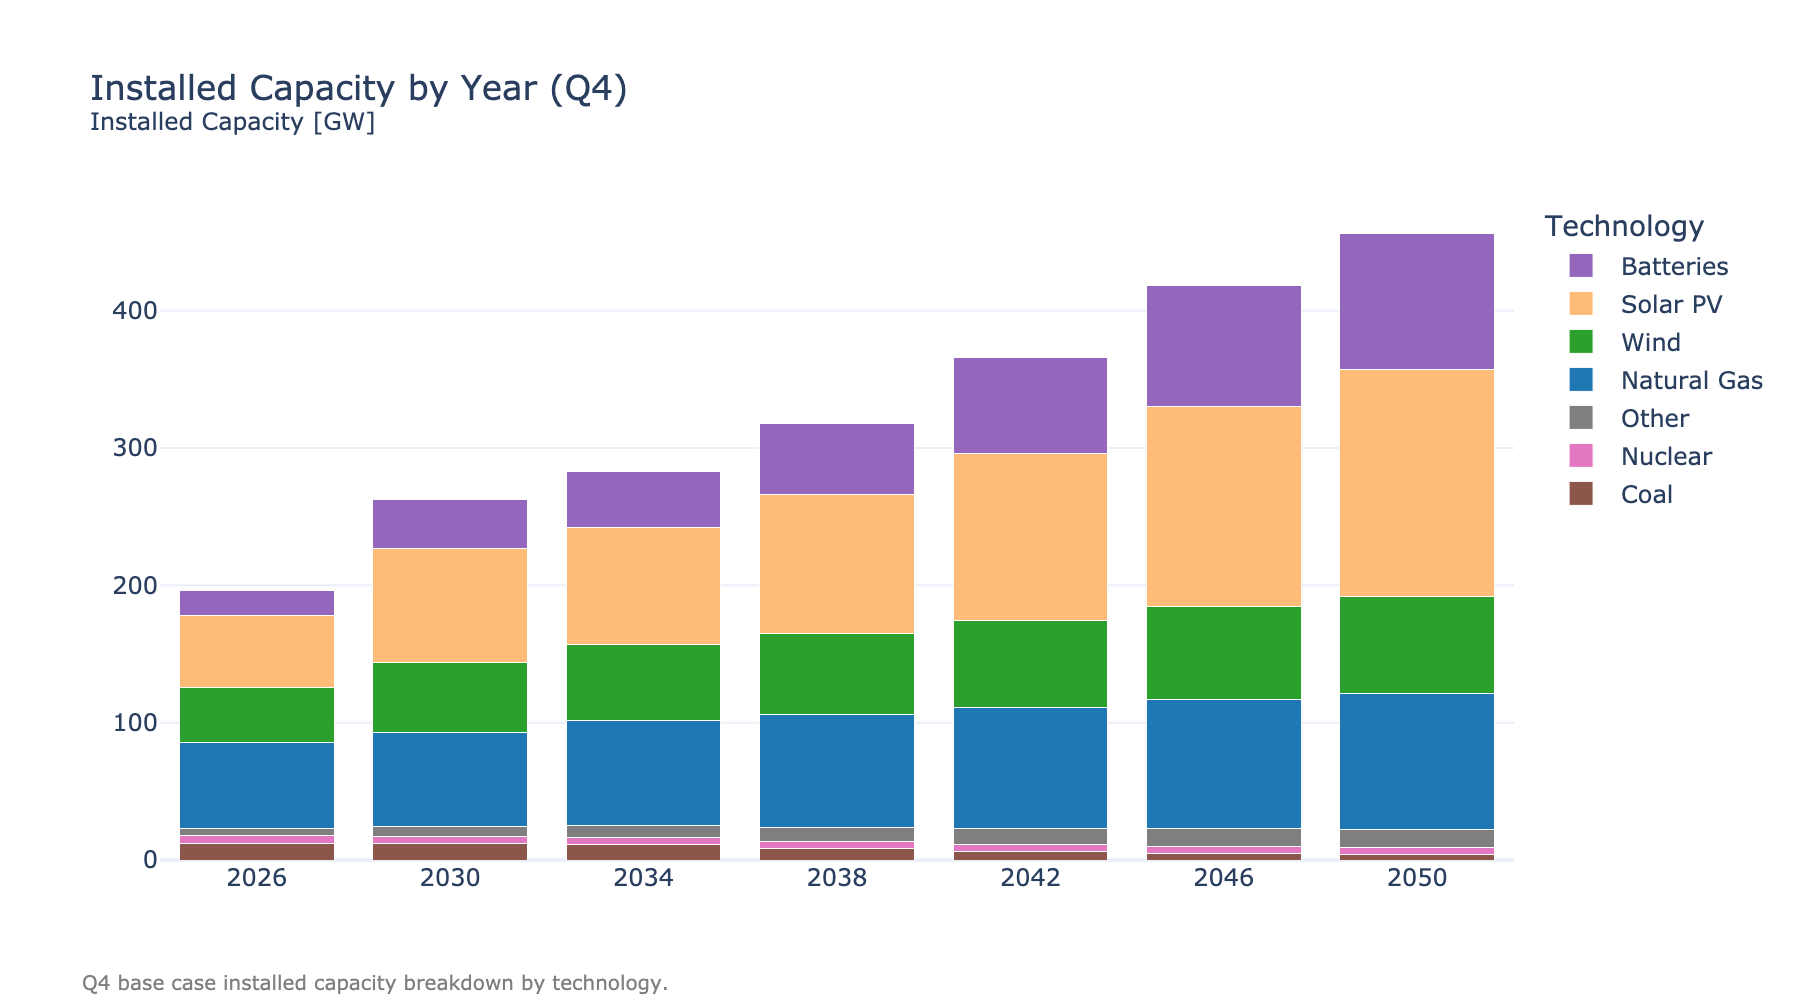
Task: Select the Solar PV segment of the 2046 bar
Action: click(1223, 506)
